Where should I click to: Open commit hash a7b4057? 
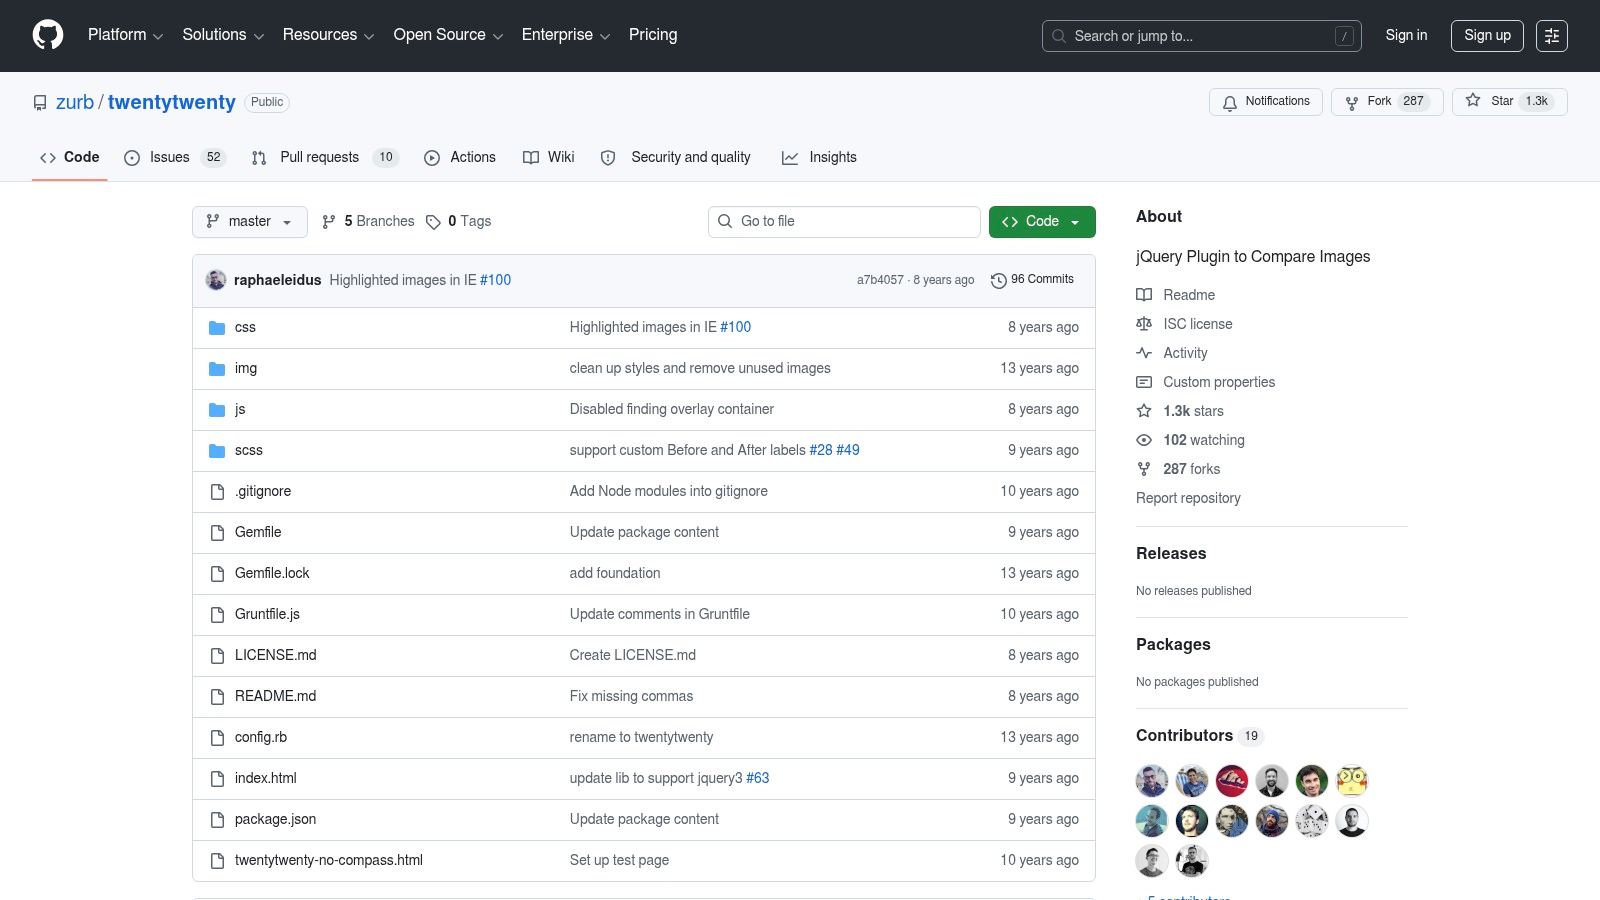click(x=880, y=280)
